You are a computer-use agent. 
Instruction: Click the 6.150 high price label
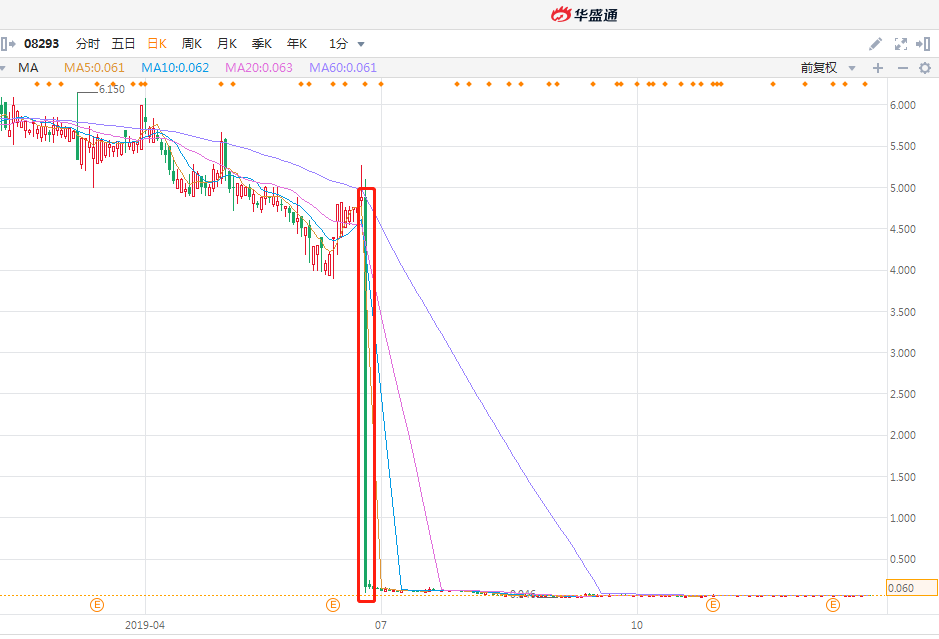(x=112, y=89)
